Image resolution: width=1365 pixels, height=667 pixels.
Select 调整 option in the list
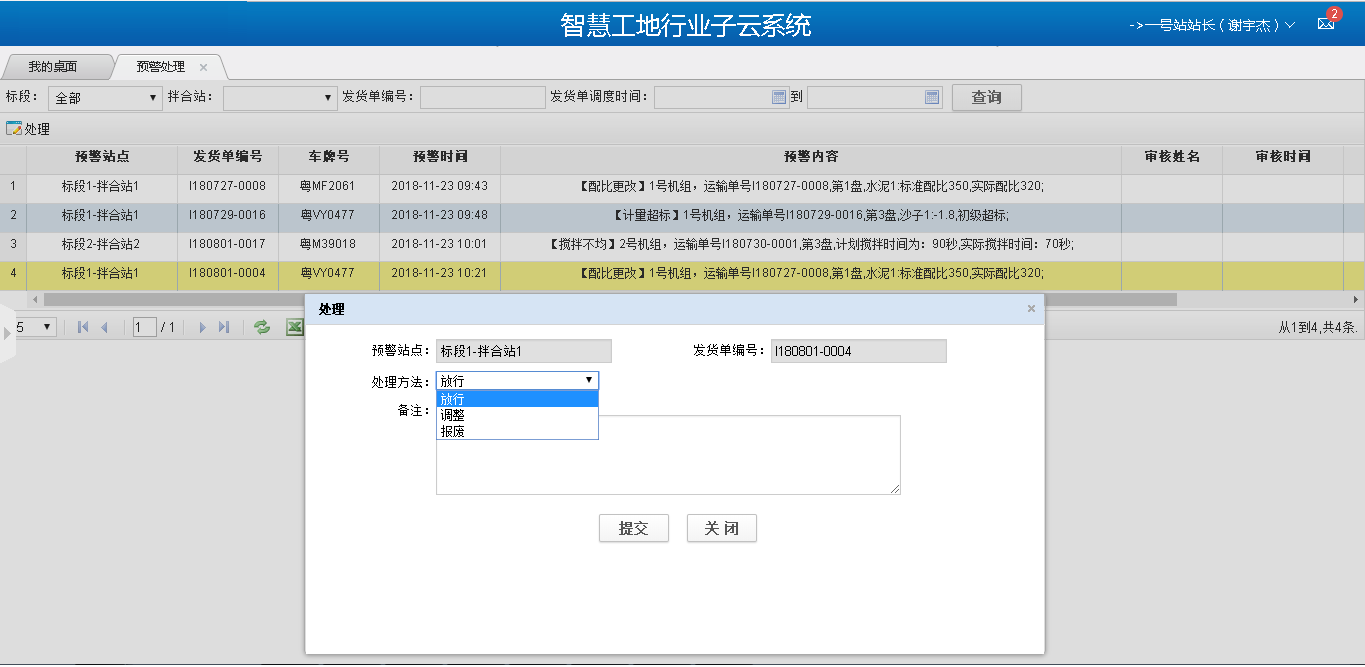click(x=517, y=415)
